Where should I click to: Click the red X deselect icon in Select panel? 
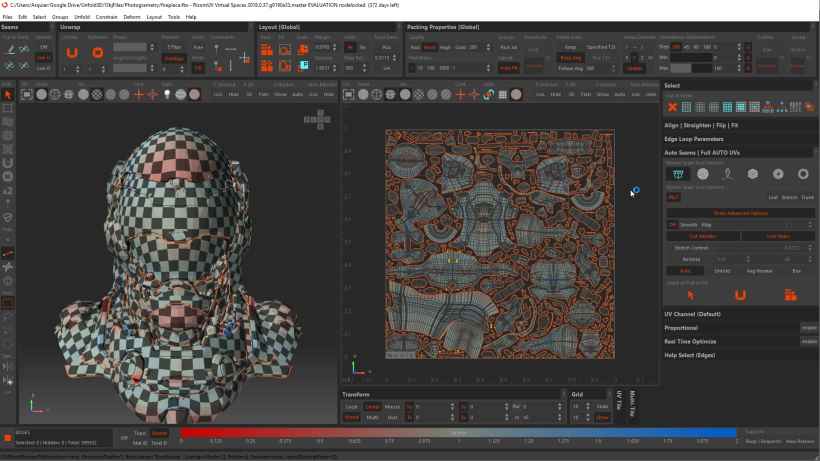(672, 107)
